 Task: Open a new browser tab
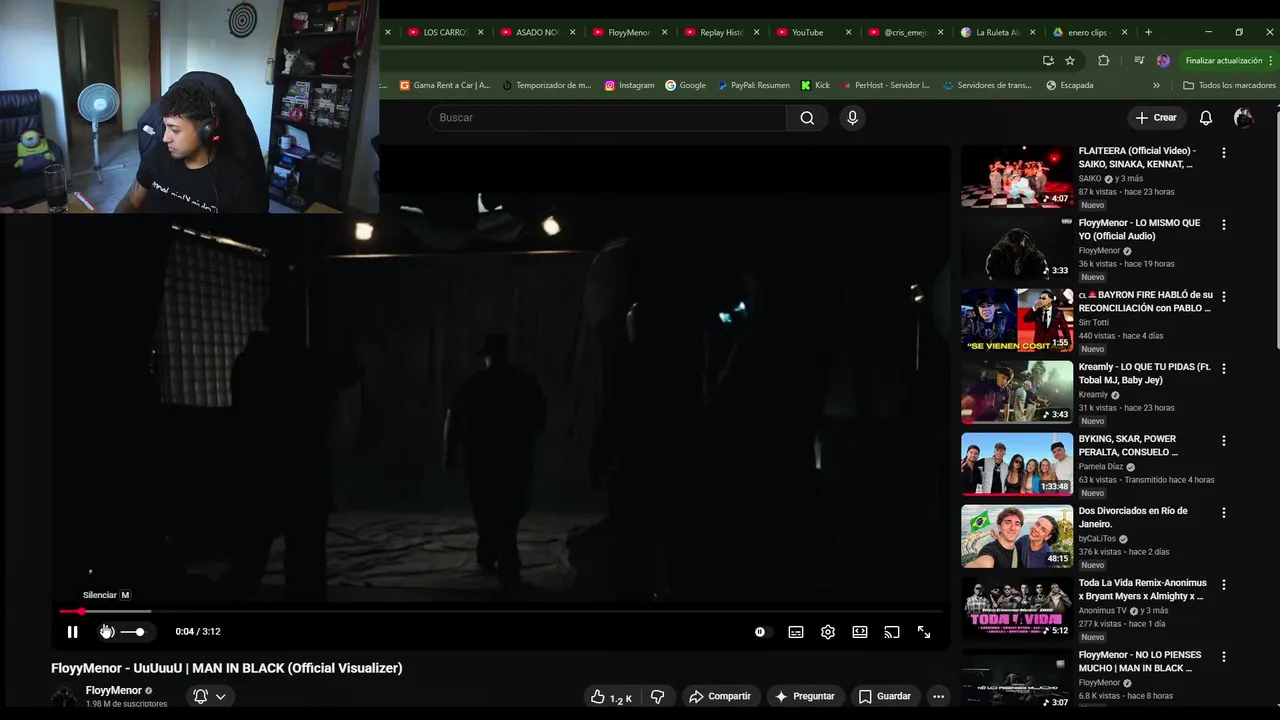(x=1148, y=32)
